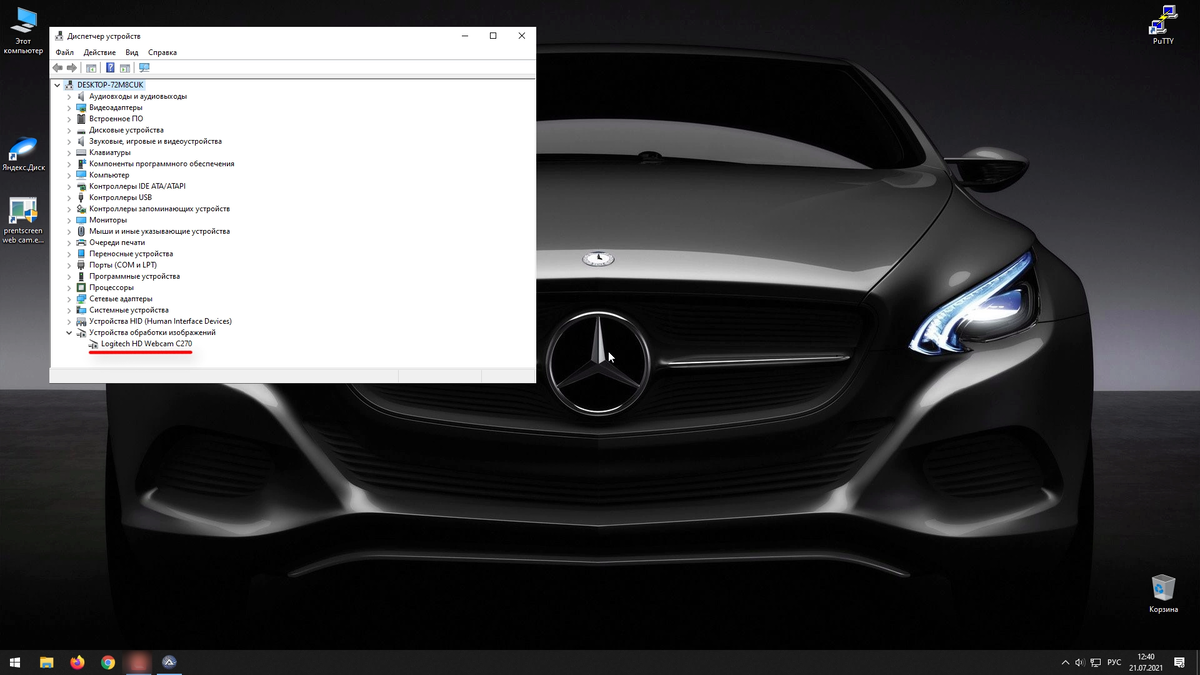This screenshot has width=1200, height=675.
Task: Expand the Порты (COM и LPT) node
Action: click(69, 265)
